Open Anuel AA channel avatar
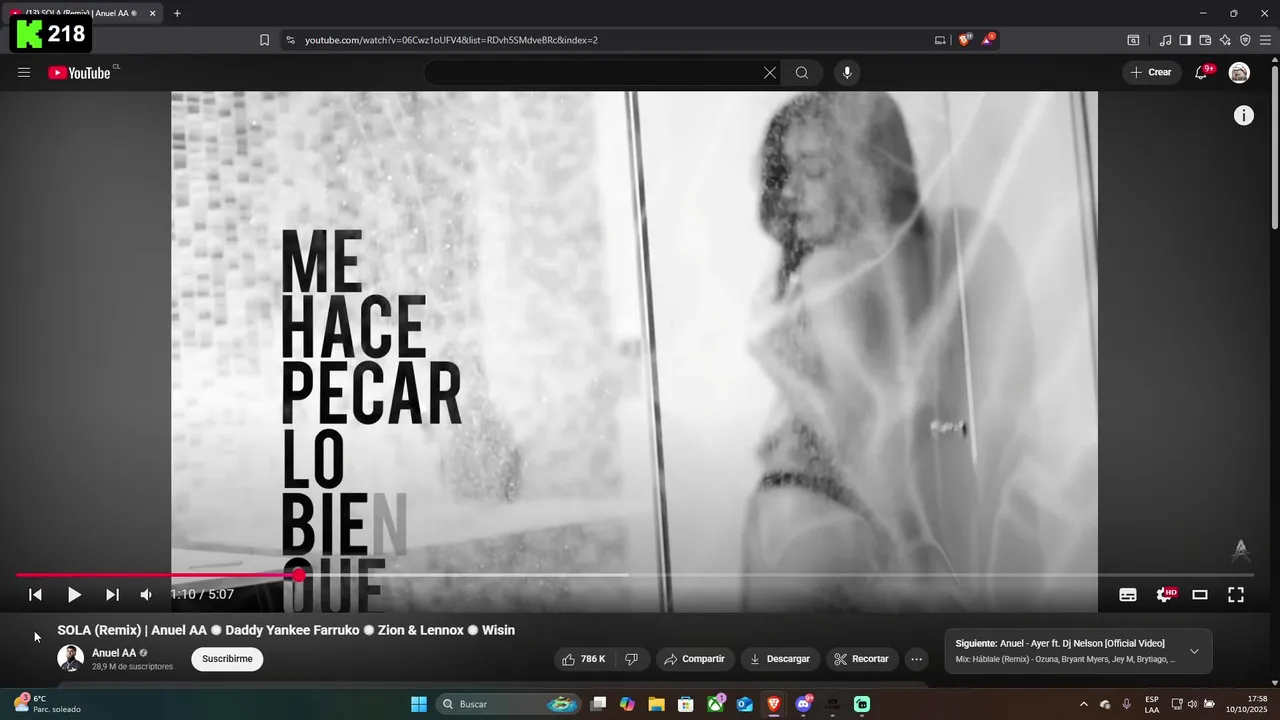Screen dimensions: 1280x720 tap(70, 658)
